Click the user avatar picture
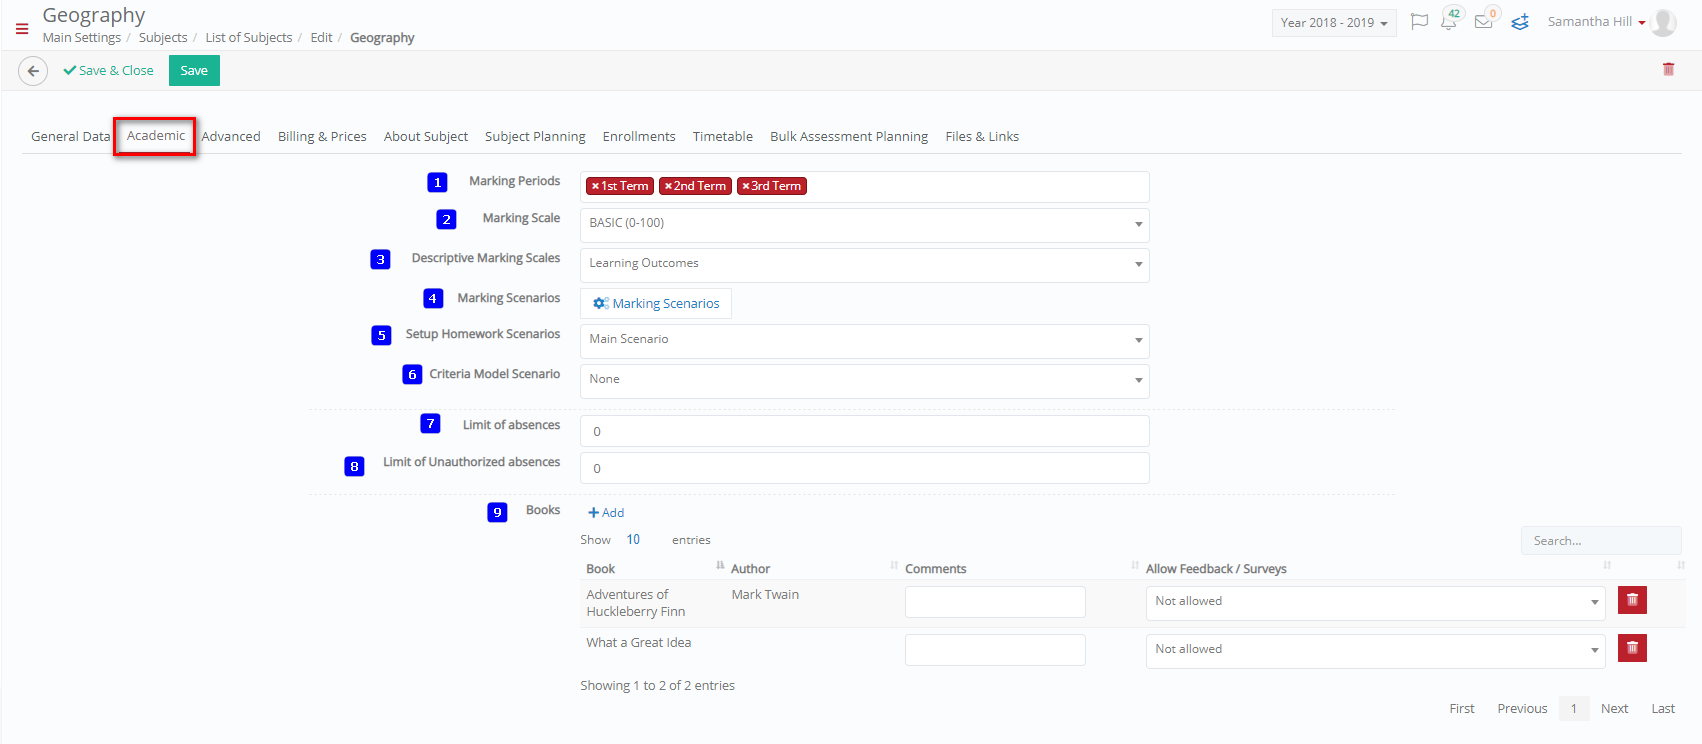The height and width of the screenshot is (744, 1702). click(1663, 22)
